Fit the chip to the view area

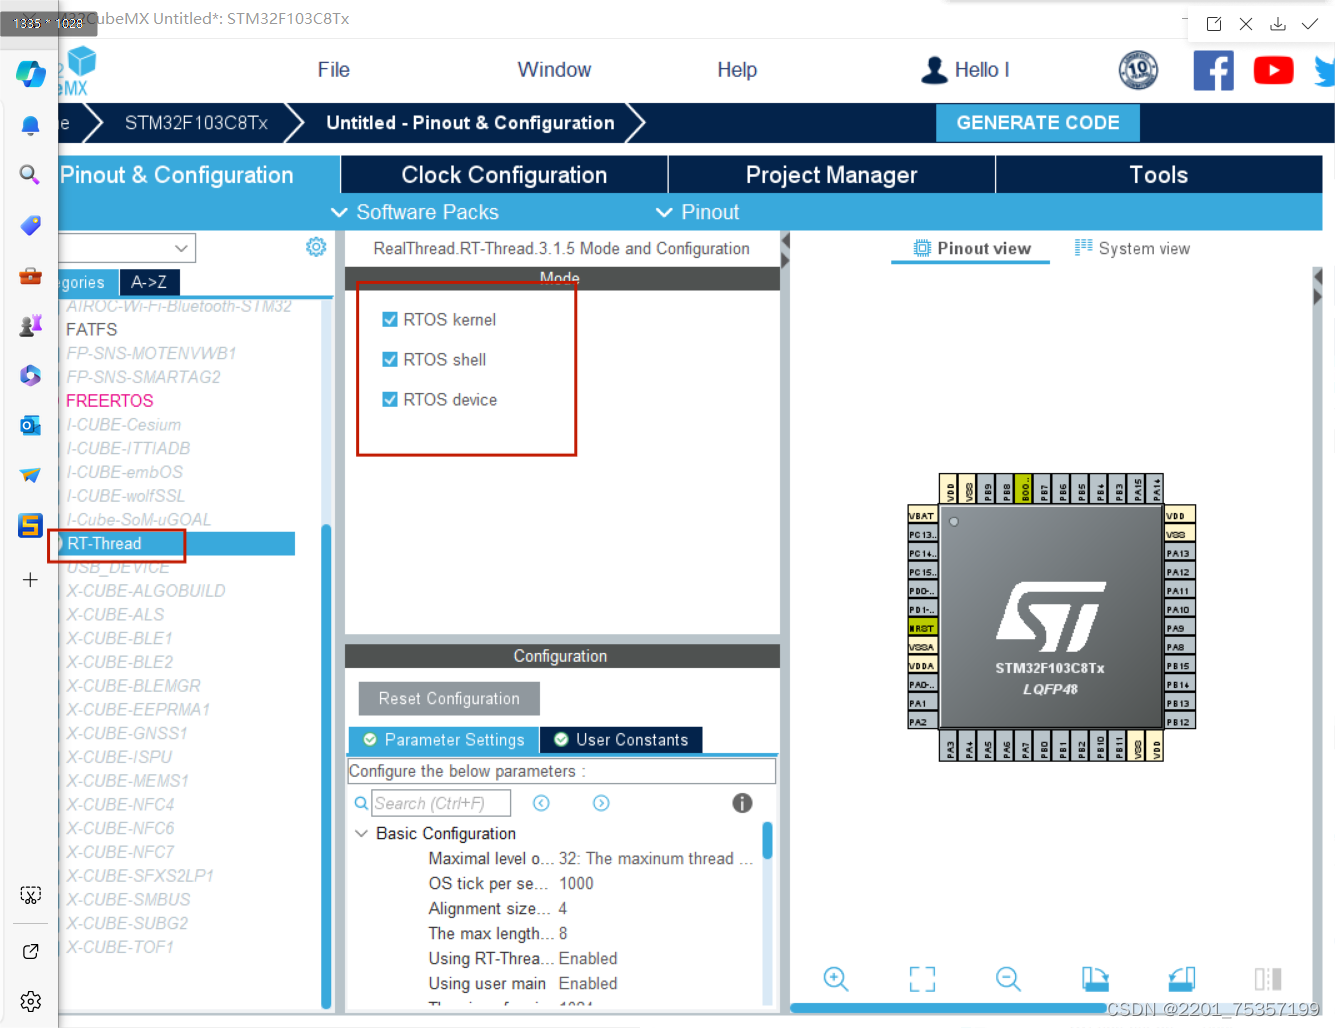922,979
